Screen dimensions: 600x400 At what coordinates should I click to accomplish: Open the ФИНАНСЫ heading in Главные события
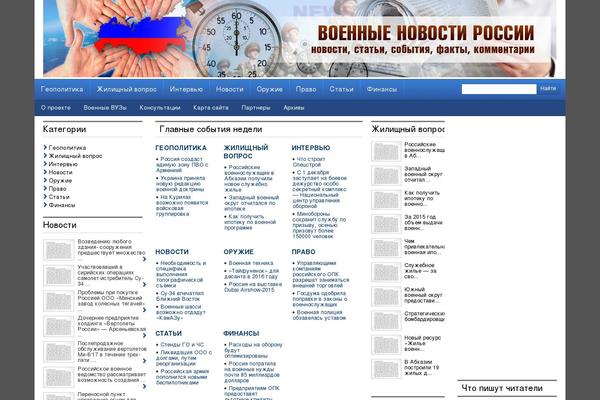click(x=241, y=333)
